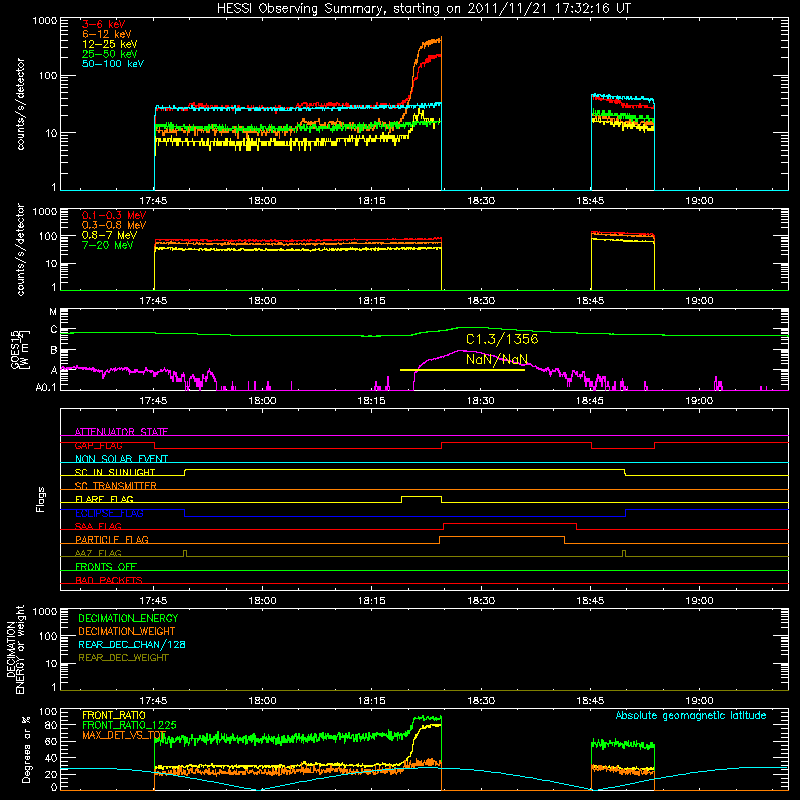Click the 18:30 tick label below the Flags panel

click(x=481, y=601)
